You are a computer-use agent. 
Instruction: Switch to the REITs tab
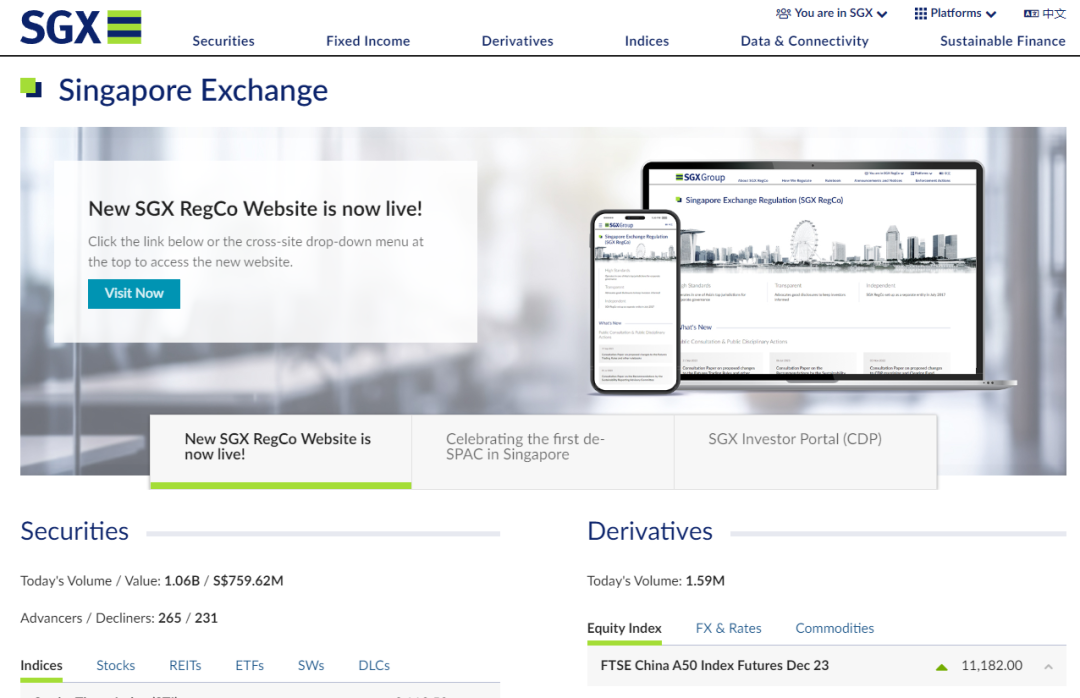pyautogui.click(x=185, y=666)
